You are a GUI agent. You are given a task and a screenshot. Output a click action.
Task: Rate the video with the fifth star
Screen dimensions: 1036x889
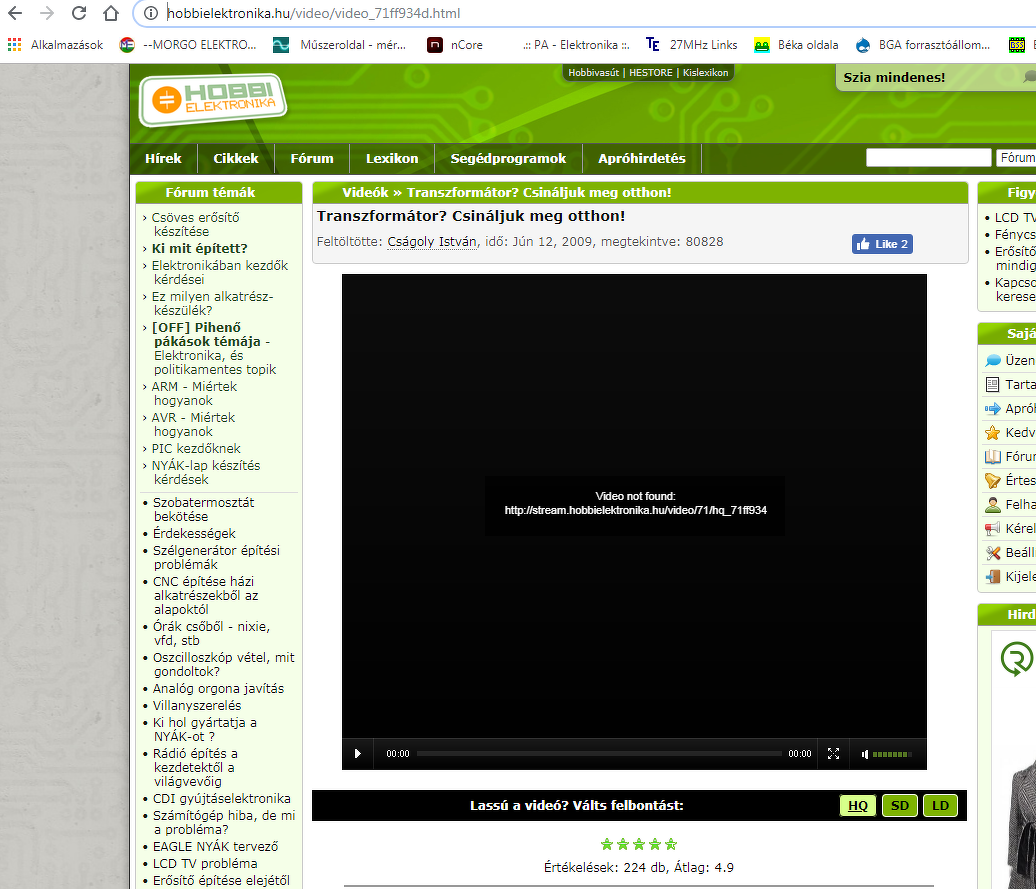[x=671, y=844]
